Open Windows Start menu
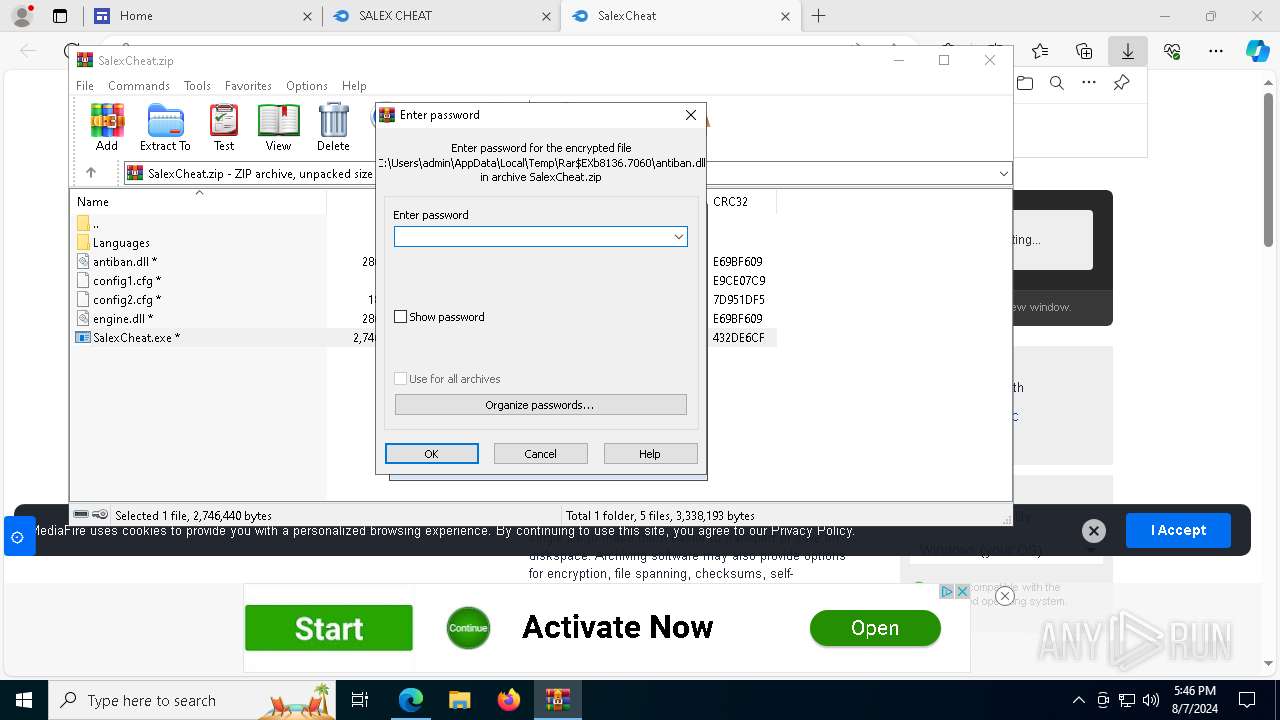Screen dimensions: 1280x720 [x=23, y=700]
